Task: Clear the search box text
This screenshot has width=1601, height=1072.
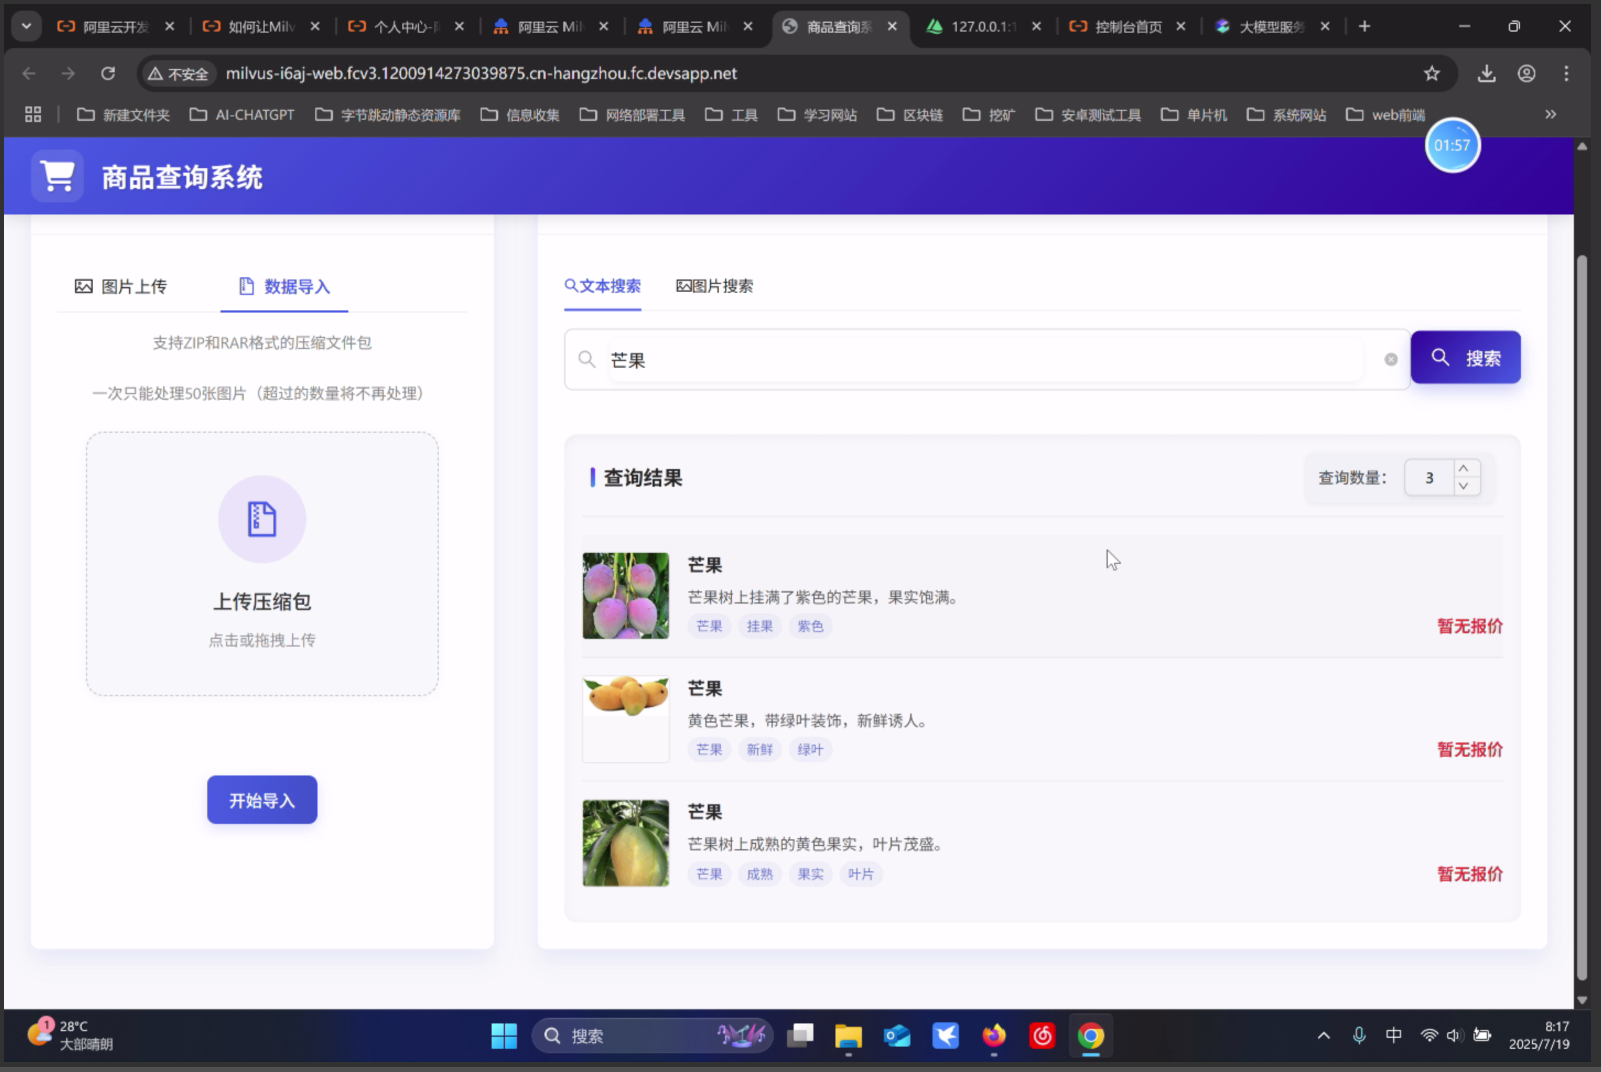Action: (x=1390, y=360)
